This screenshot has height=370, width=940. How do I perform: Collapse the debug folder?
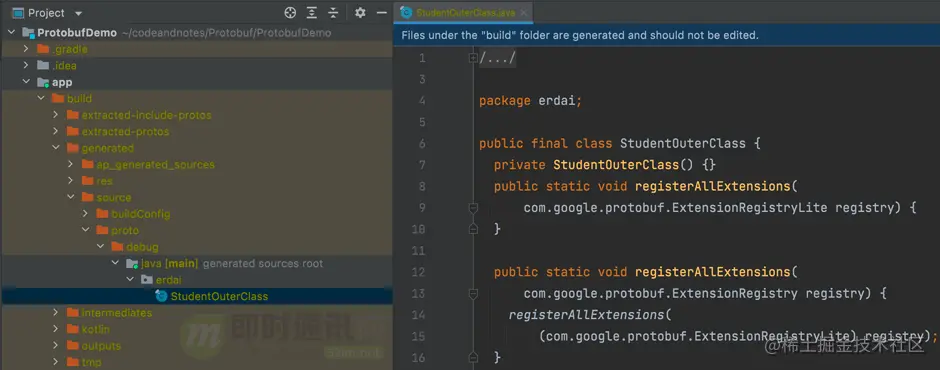click(101, 246)
